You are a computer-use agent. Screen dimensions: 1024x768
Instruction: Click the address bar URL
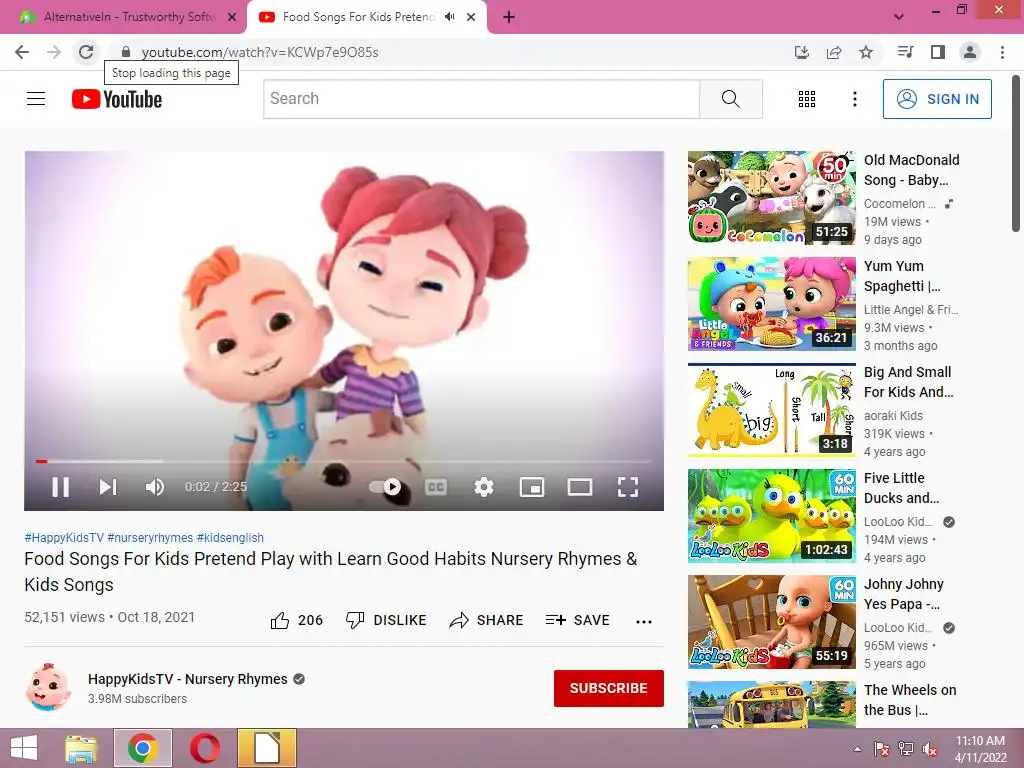(x=260, y=52)
